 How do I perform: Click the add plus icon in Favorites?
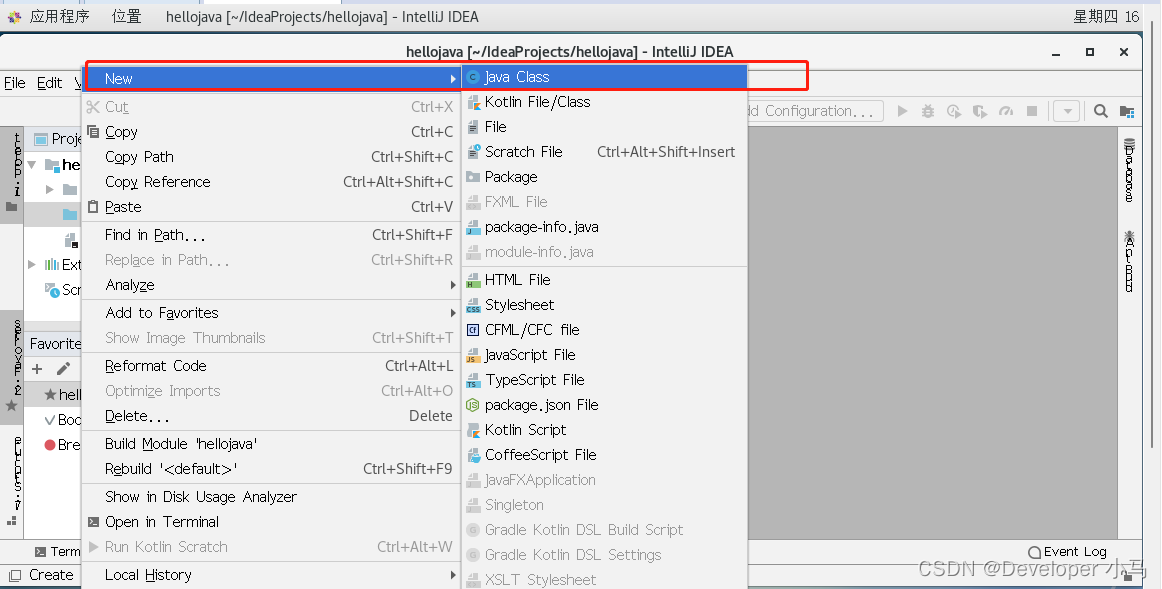[x=37, y=369]
